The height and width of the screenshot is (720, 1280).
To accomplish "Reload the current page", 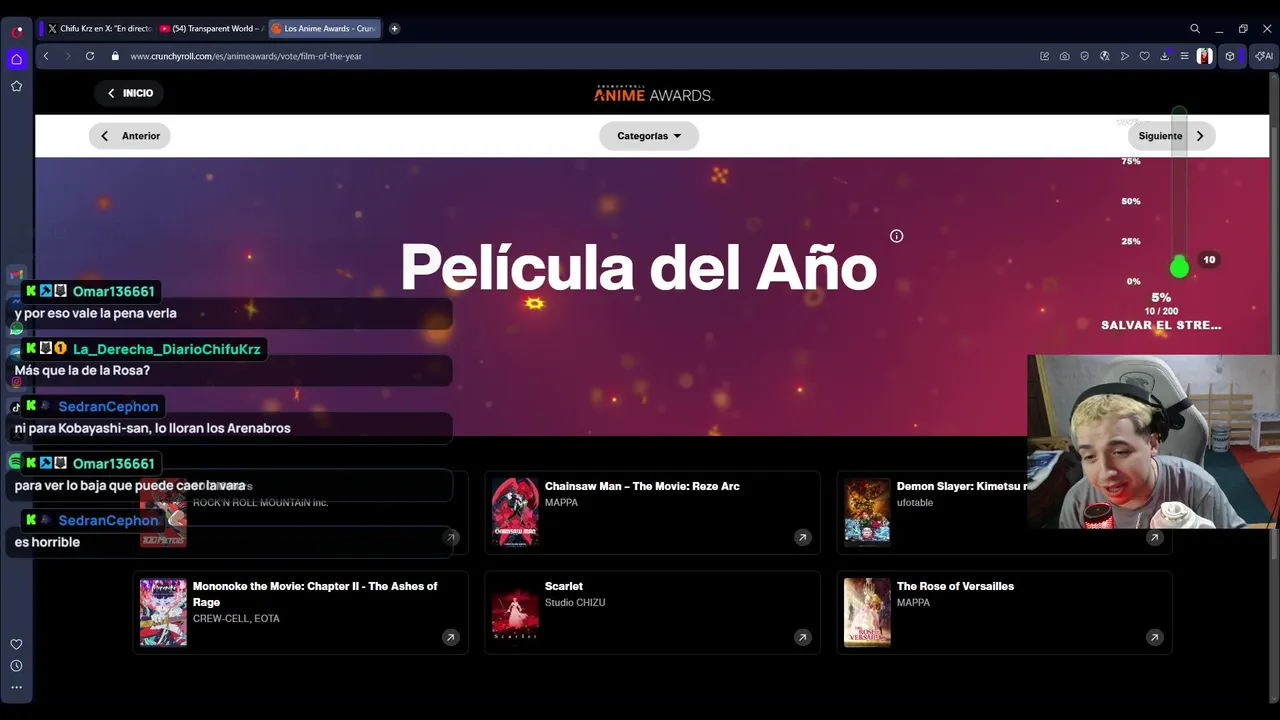I will coord(90,56).
